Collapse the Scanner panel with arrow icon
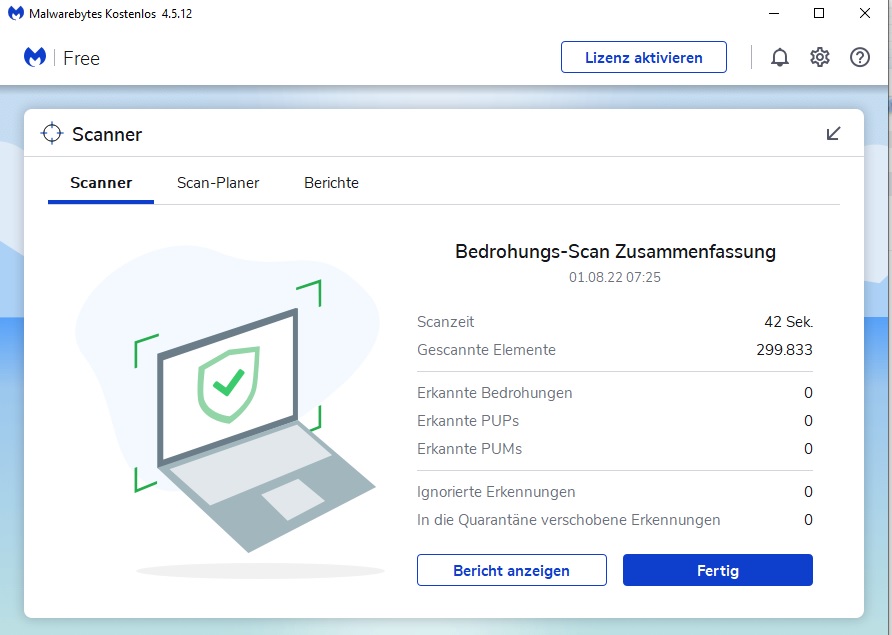Image resolution: width=892 pixels, height=635 pixels. [x=833, y=134]
